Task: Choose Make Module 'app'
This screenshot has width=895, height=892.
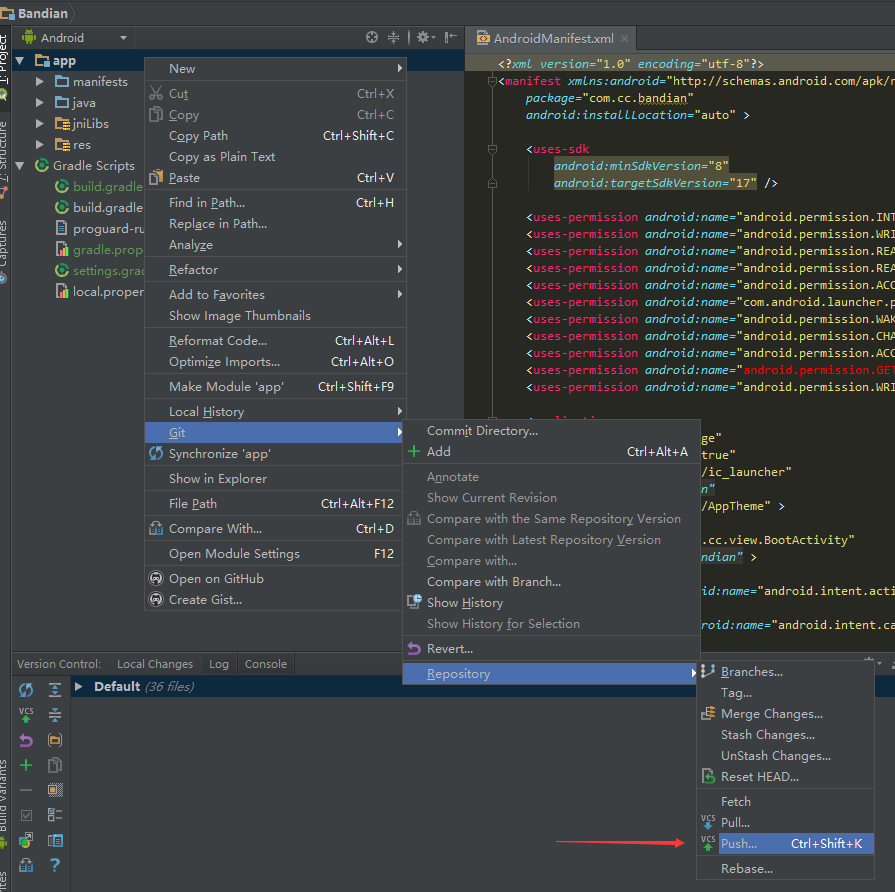Action: pyautogui.click(x=275, y=387)
